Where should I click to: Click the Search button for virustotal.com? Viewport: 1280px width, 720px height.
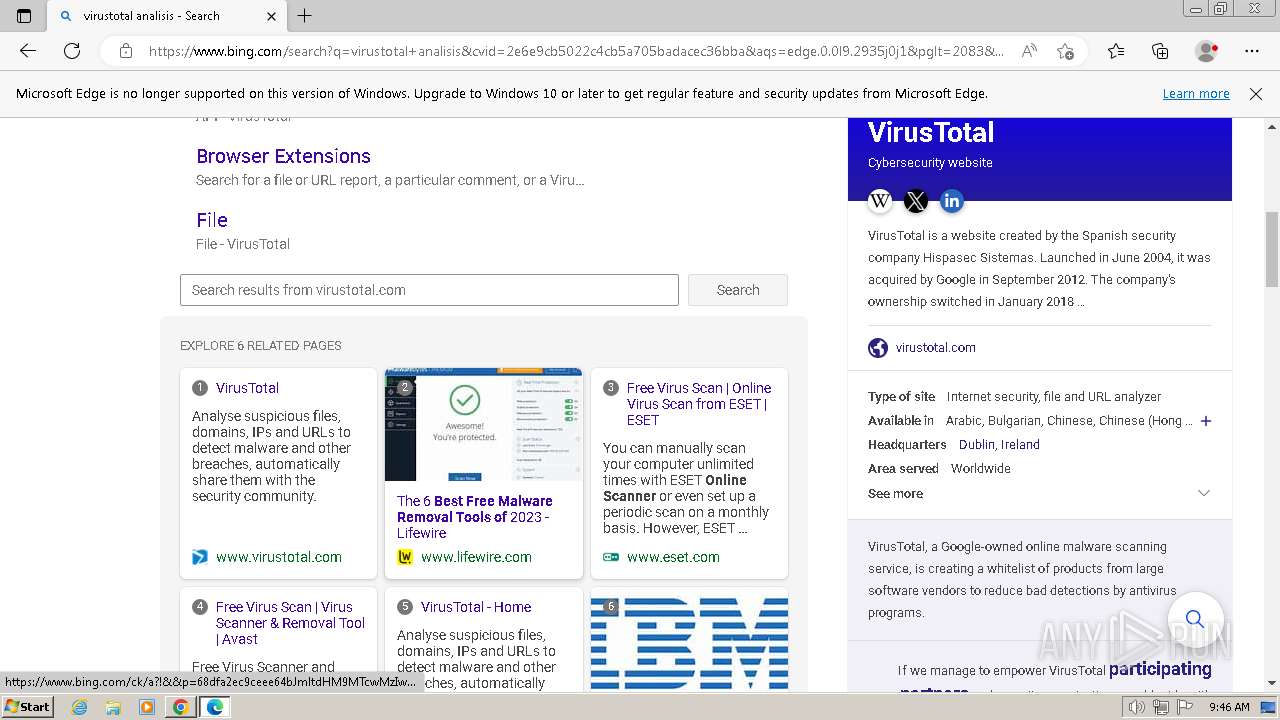738,290
